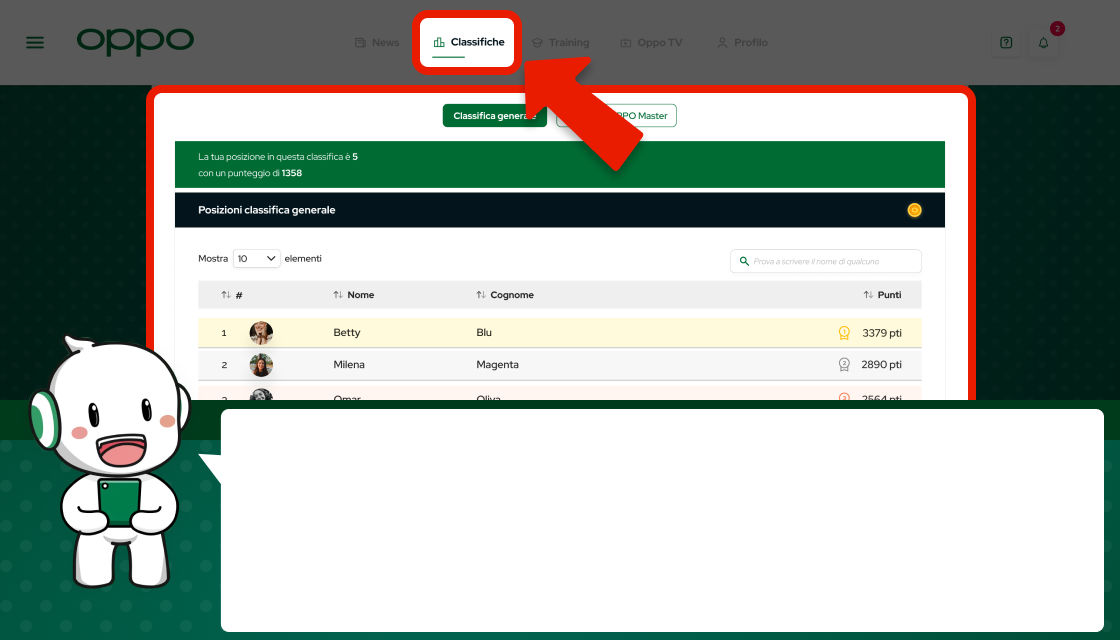
Task: Select the Classifica generale button
Action: [x=494, y=116]
